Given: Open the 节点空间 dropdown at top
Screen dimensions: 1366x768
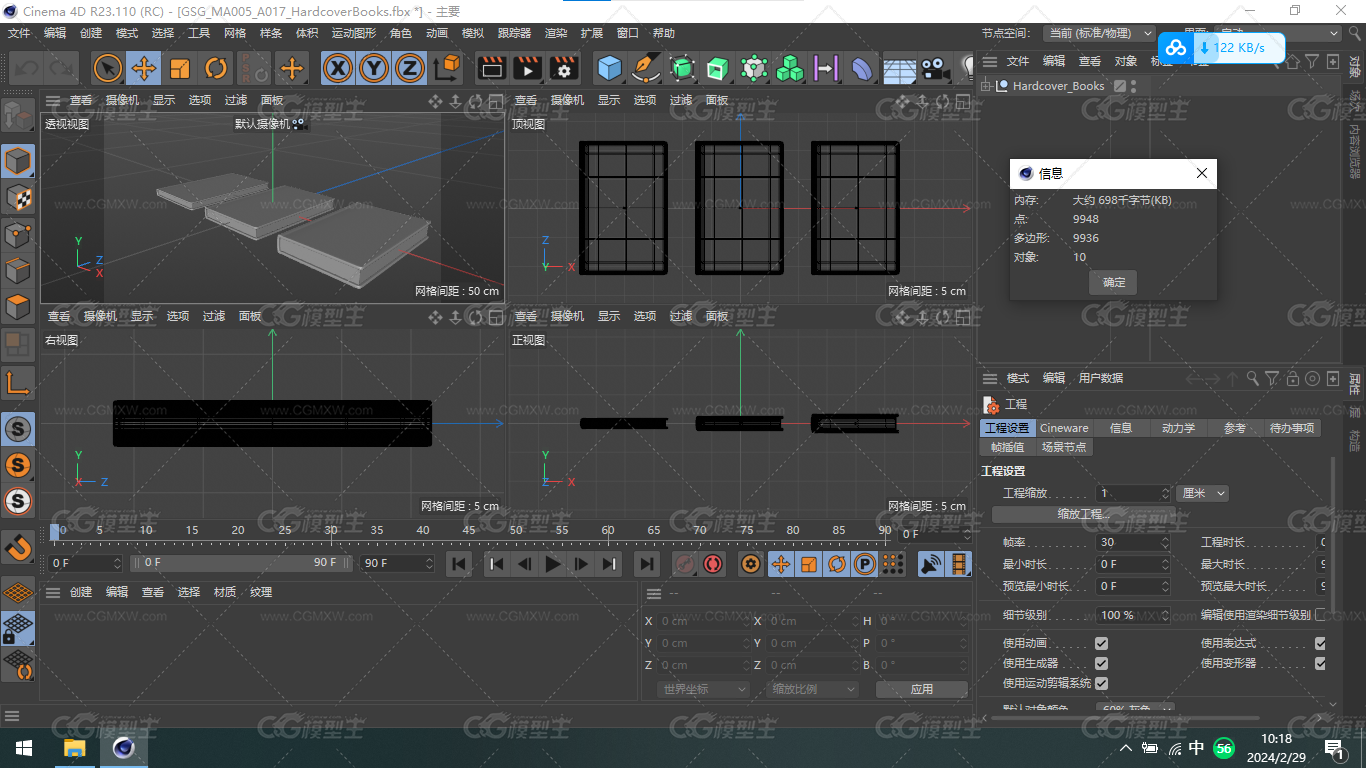Looking at the screenshot, I should pyautogui.click(x=1098, y=33).
